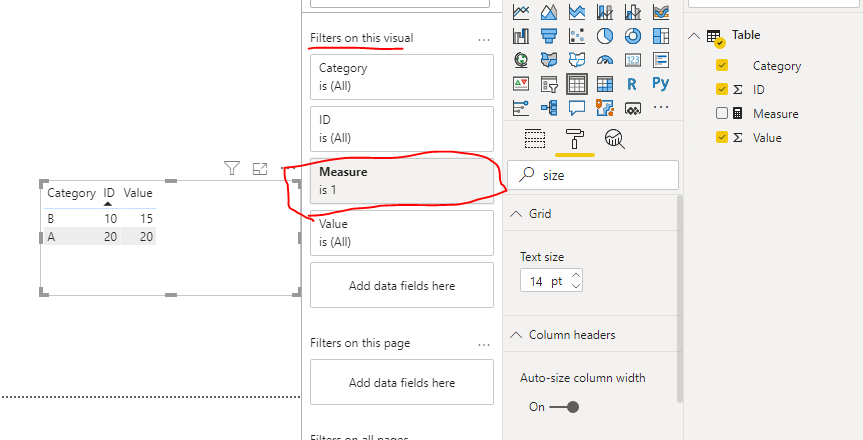This screenshot has height=440, width=863.
Task: Pick the Shape map visualization
Action: pyautogui.click(x=577, y=59)
